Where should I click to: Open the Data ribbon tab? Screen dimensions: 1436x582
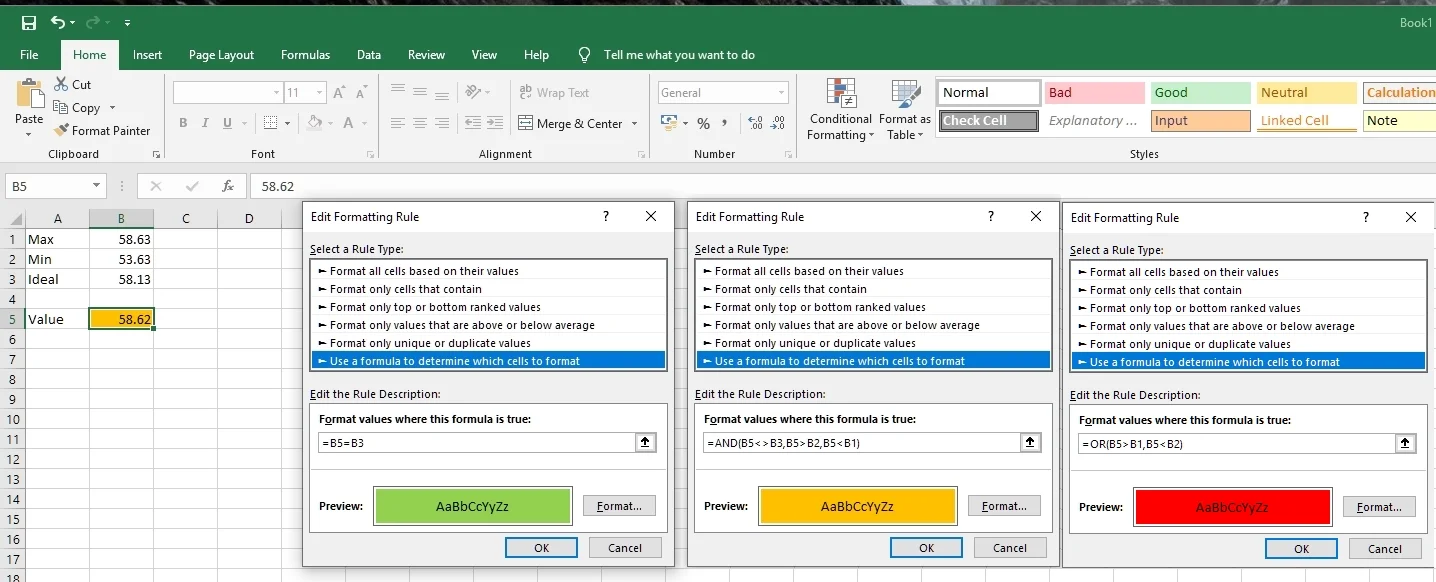click(369, 55)
